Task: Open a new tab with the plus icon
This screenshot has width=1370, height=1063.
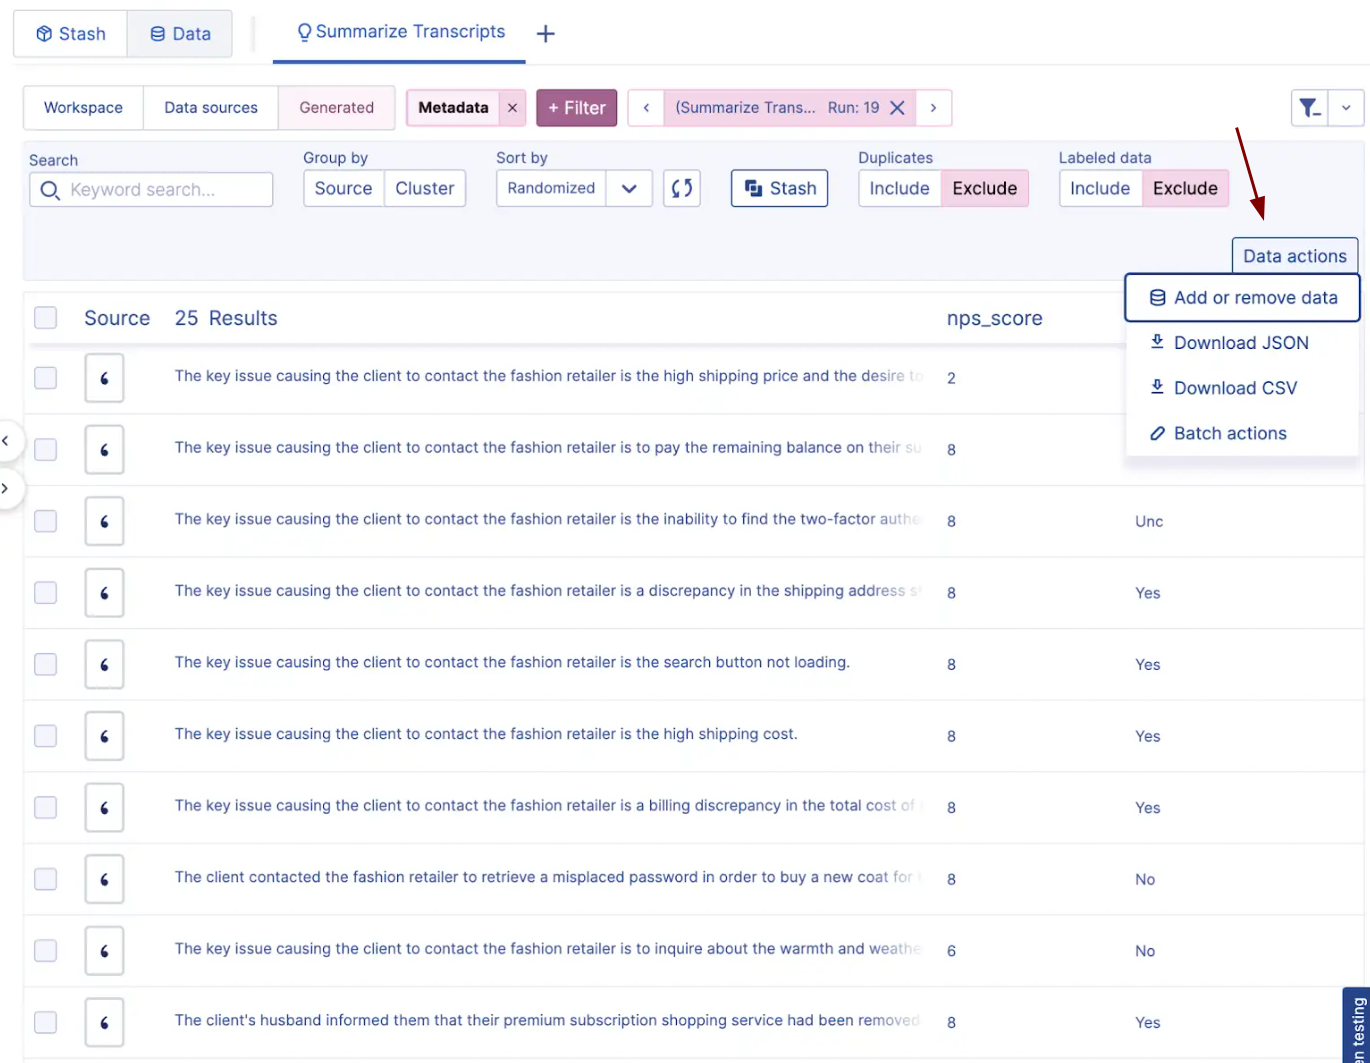Action: (x=546, y=33)
